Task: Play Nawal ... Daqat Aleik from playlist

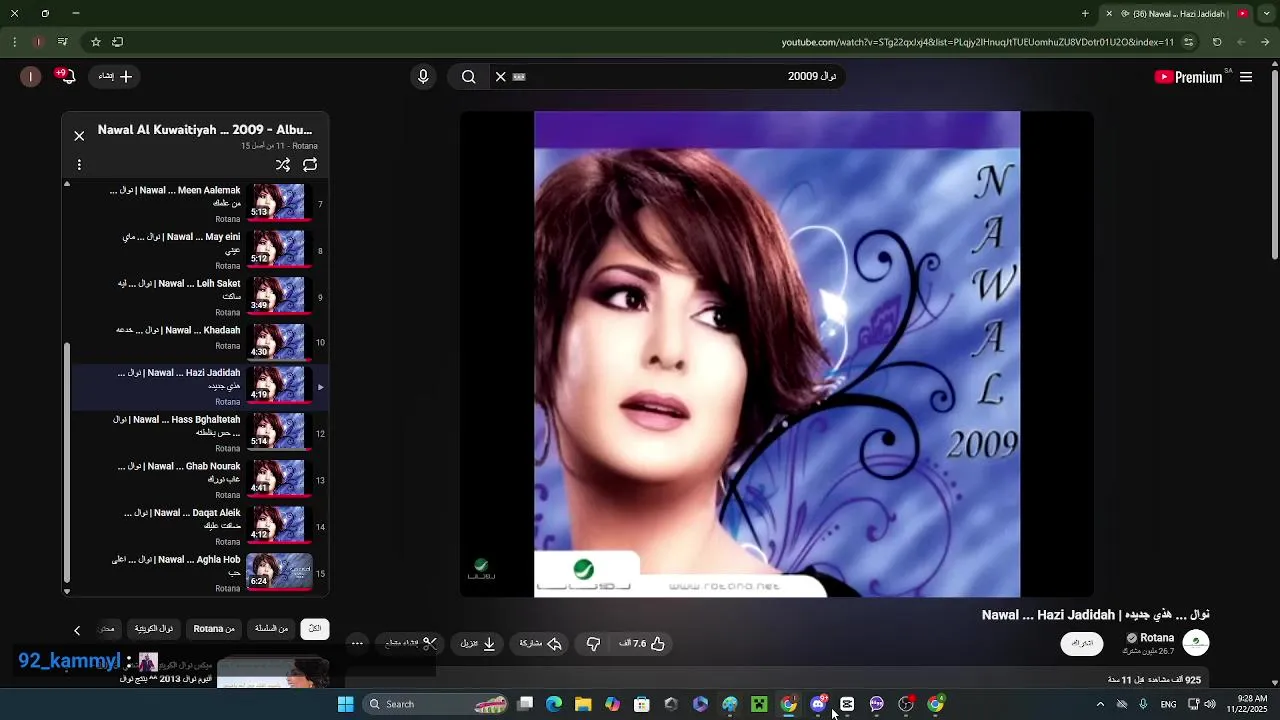Action: tap(200, 527)
